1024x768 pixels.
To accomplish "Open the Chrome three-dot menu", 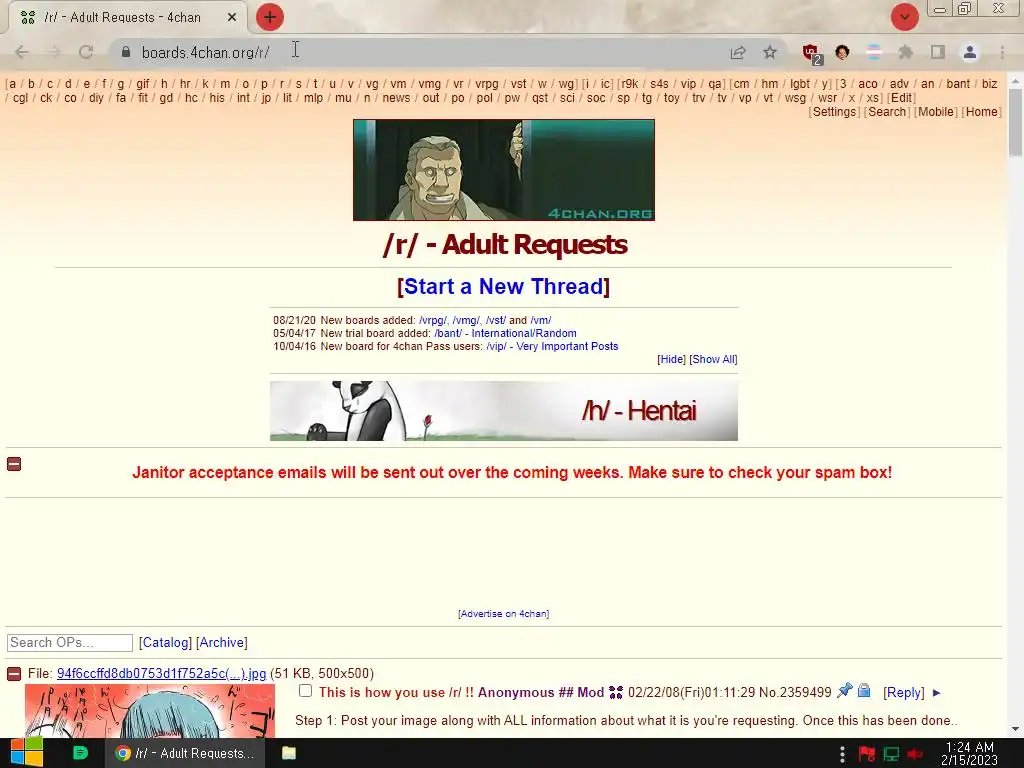I will [1002, 52].
